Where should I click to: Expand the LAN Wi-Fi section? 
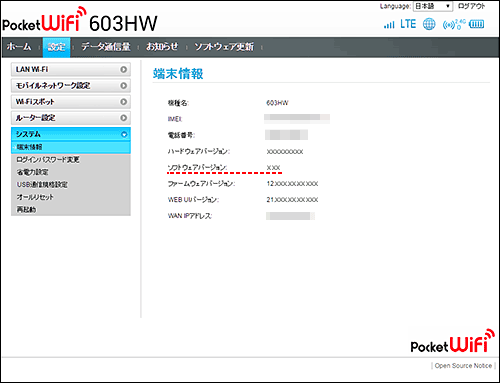(71, 69)
